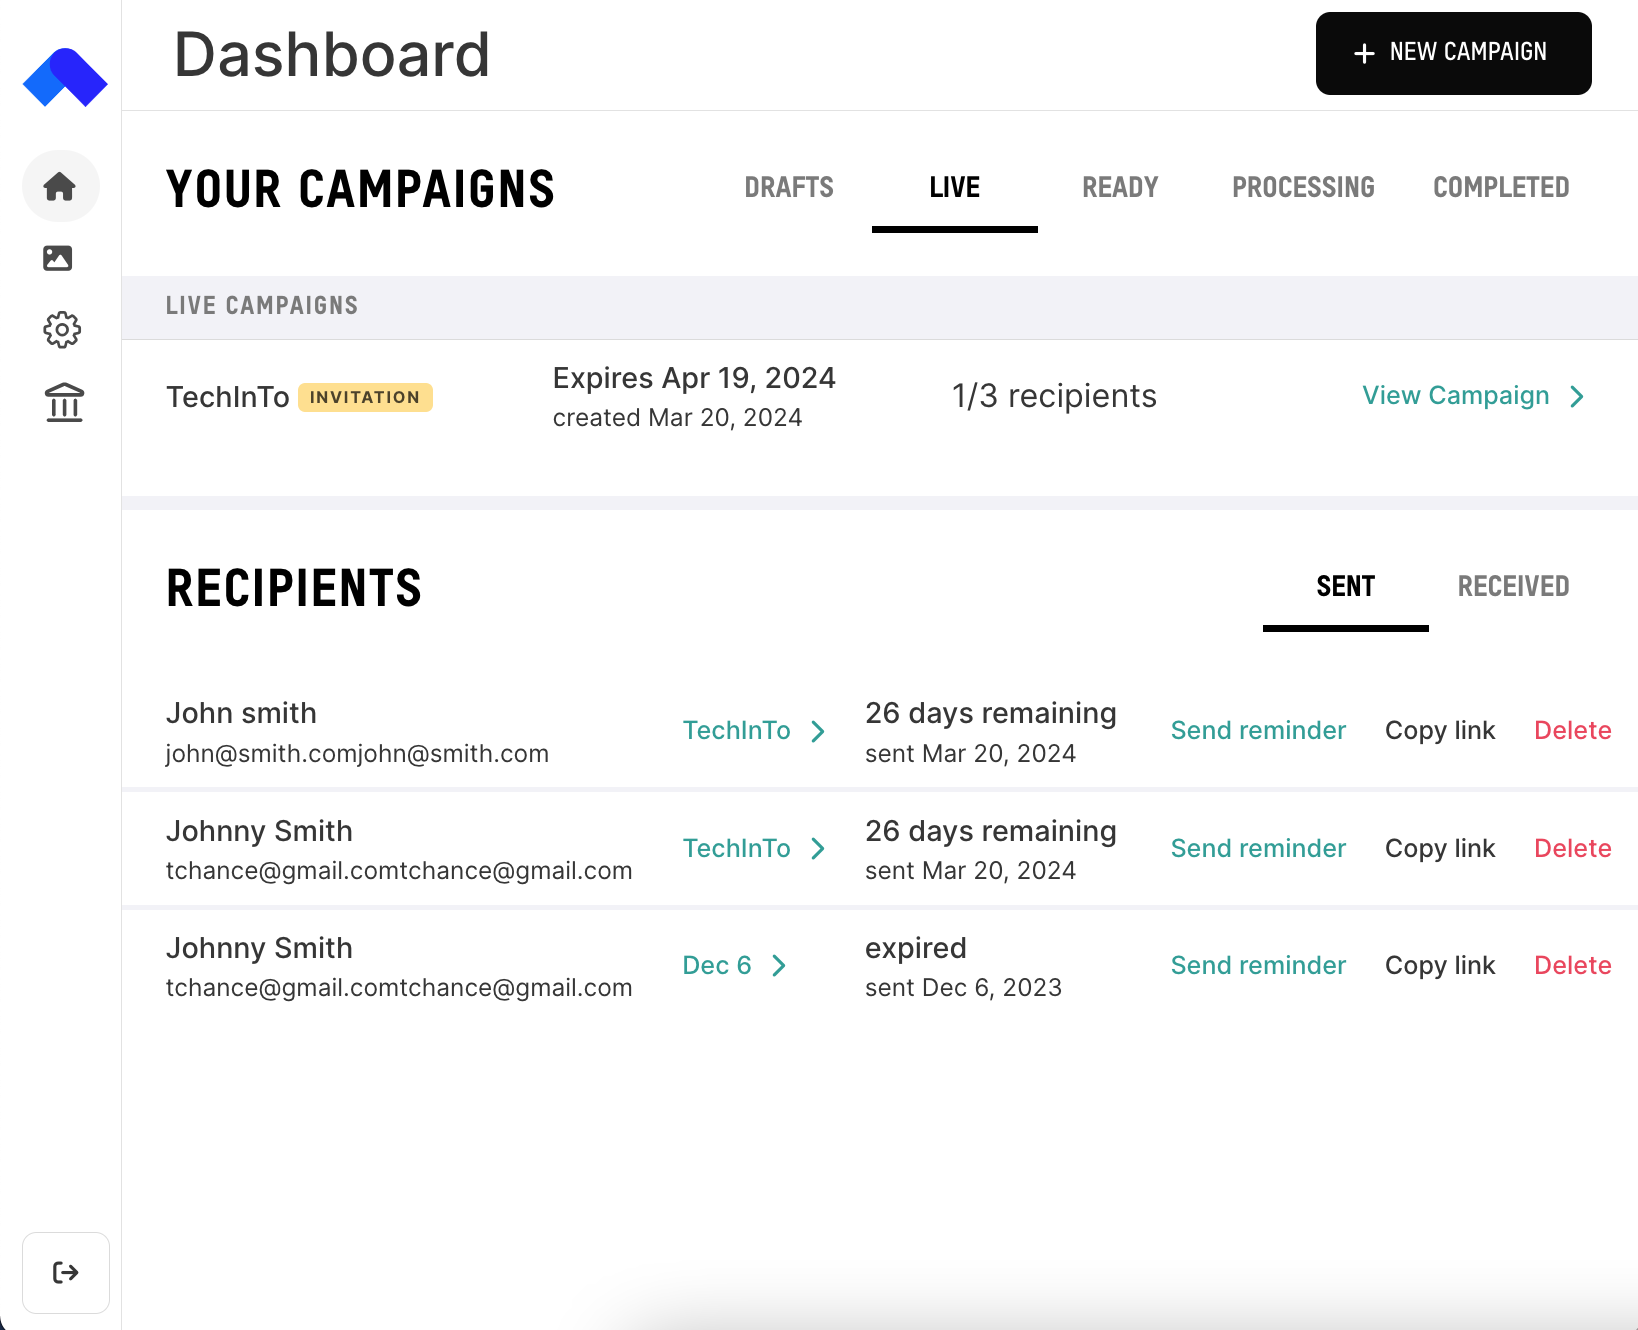This screenshot has height=1330, width=1638.
Task: Open the image gallery sidebar icon
Action: (x=58, y=258)
